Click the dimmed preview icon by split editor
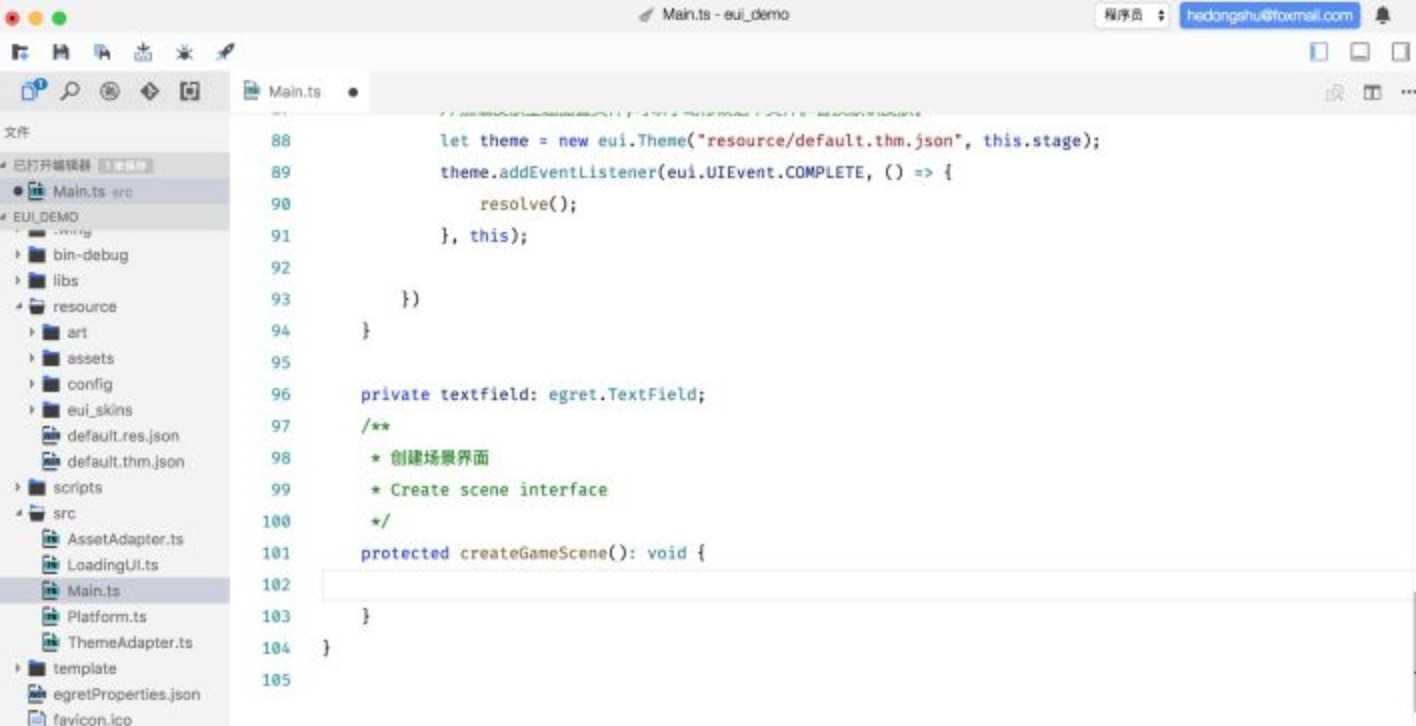 tap(1335, 92)
